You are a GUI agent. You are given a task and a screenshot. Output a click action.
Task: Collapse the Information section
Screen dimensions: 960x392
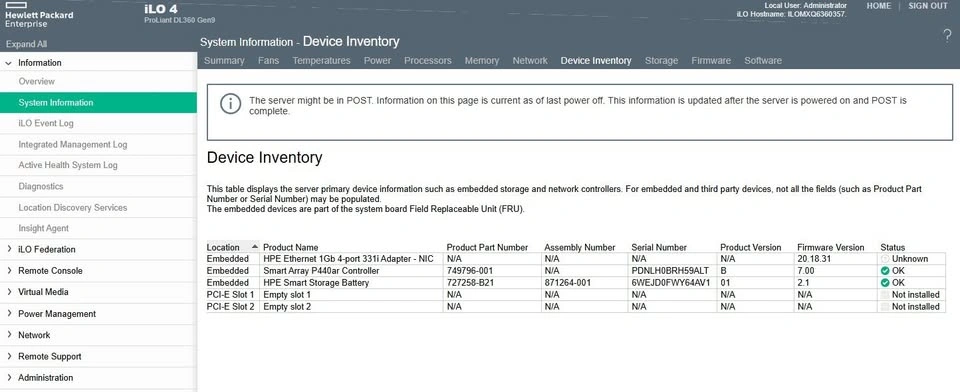pyautogui.click(x=9, y=62)
